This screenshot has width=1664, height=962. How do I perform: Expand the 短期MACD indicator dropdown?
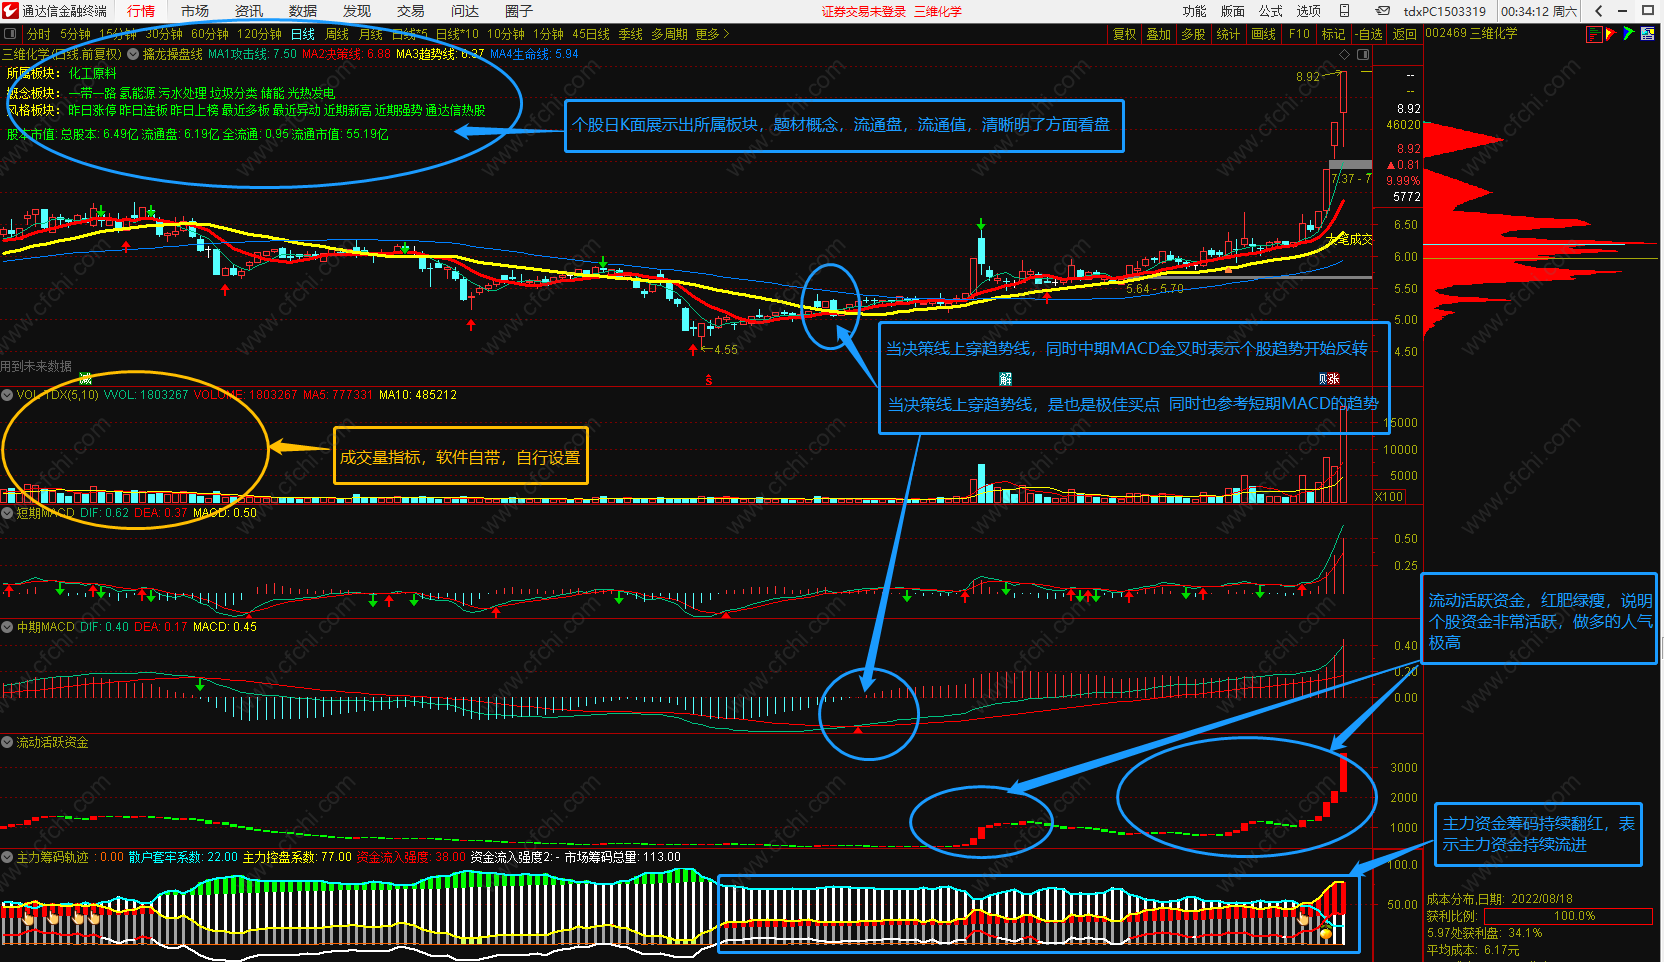(x=7, y=513)
